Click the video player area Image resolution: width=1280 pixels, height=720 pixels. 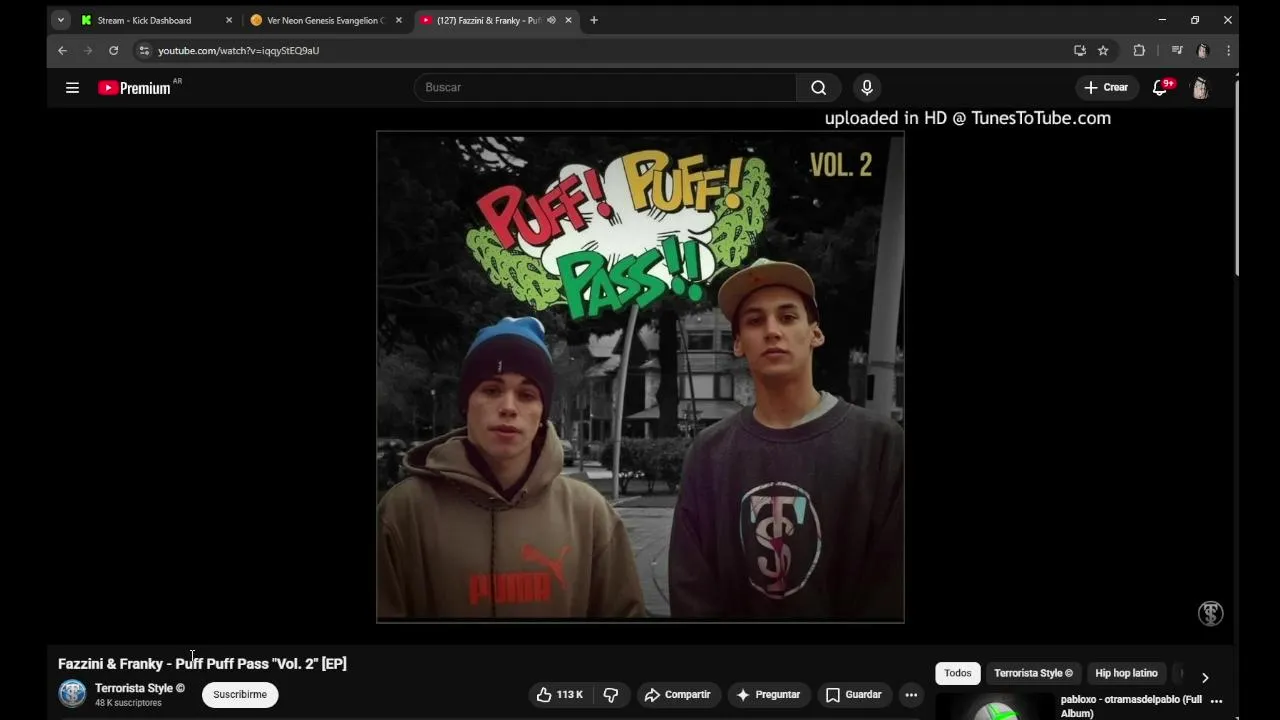(640, 377)
